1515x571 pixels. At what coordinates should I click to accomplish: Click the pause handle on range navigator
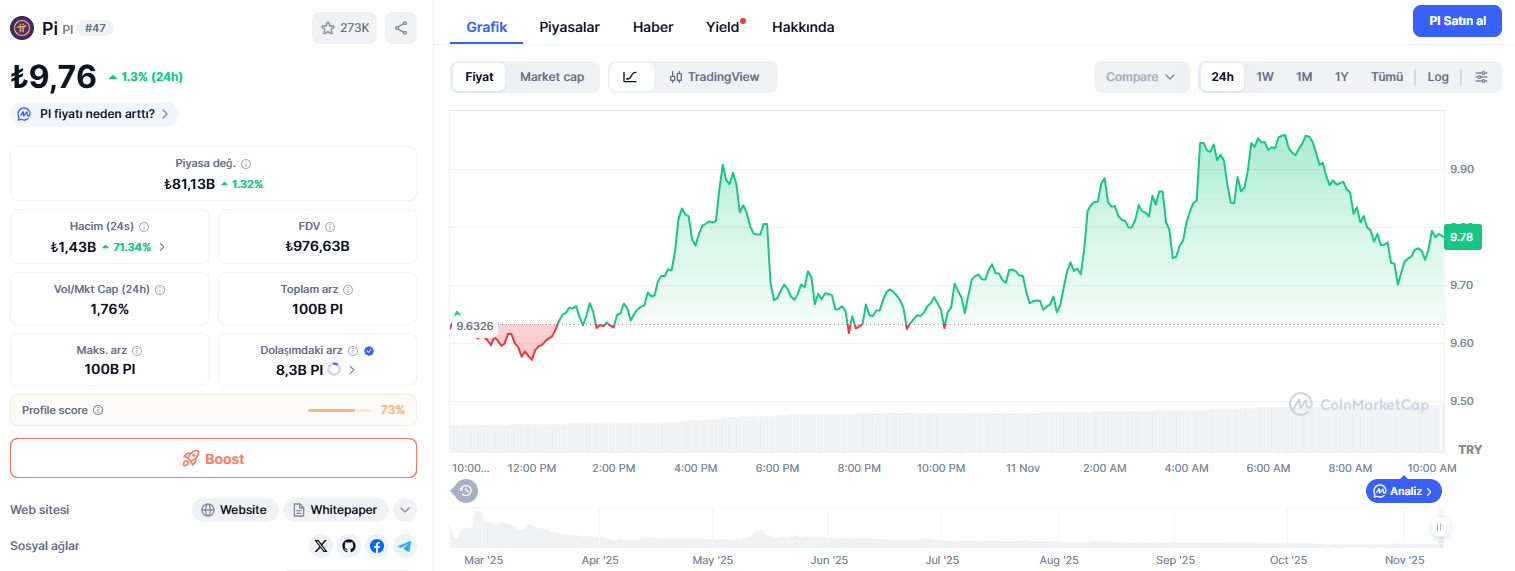click(1439, 527)
